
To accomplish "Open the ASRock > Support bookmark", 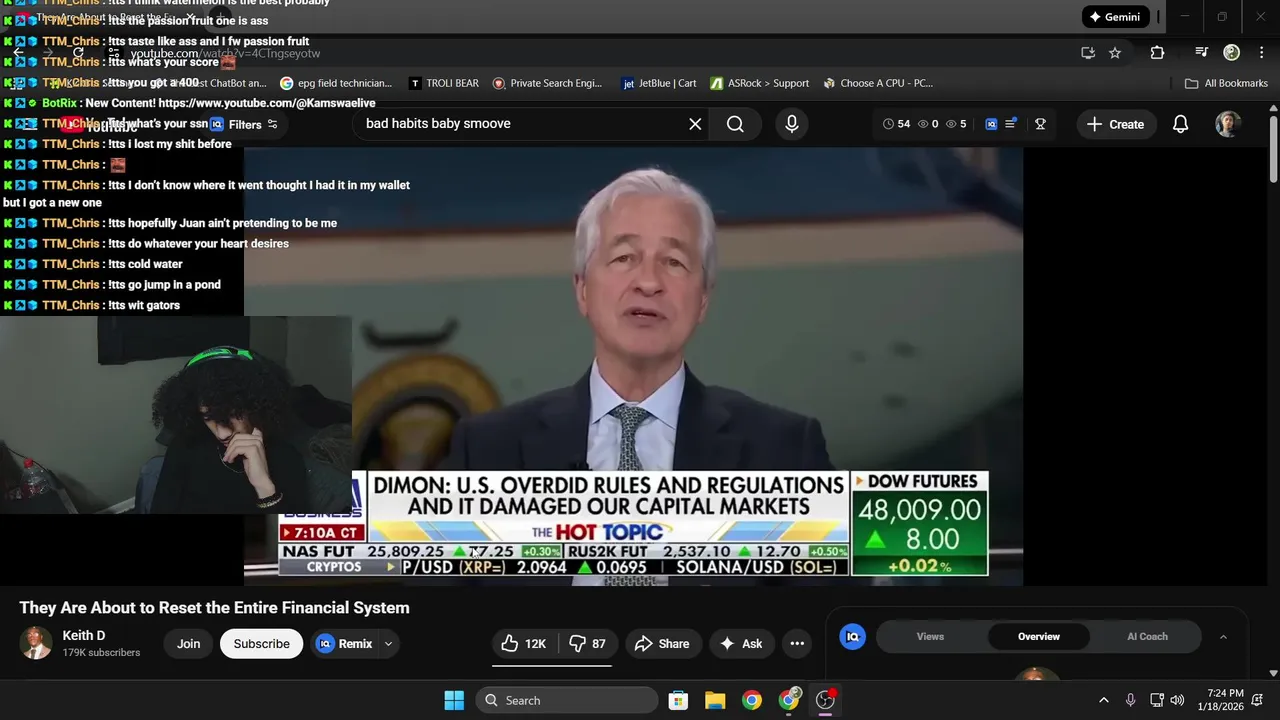I will click(x=760, y=83).
